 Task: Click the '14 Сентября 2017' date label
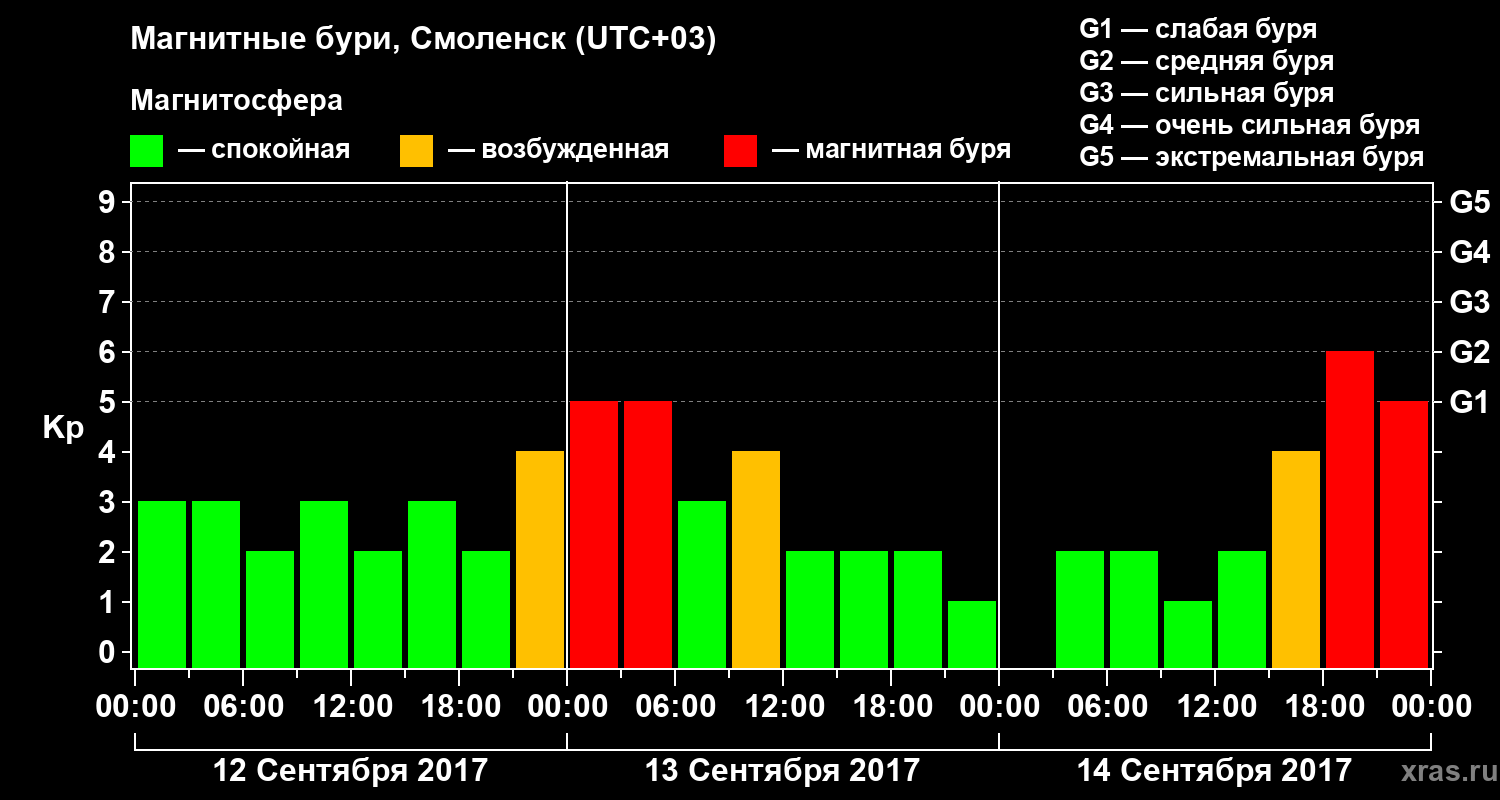1214,771
